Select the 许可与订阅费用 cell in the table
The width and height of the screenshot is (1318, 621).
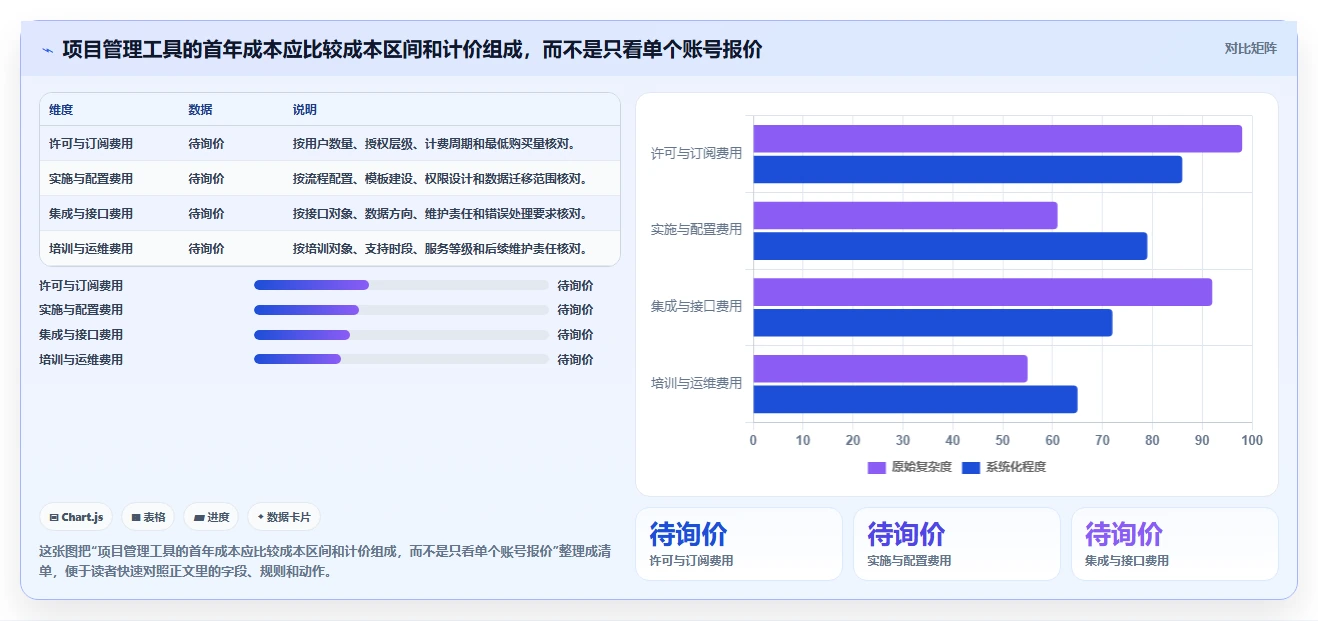[91, 144]
